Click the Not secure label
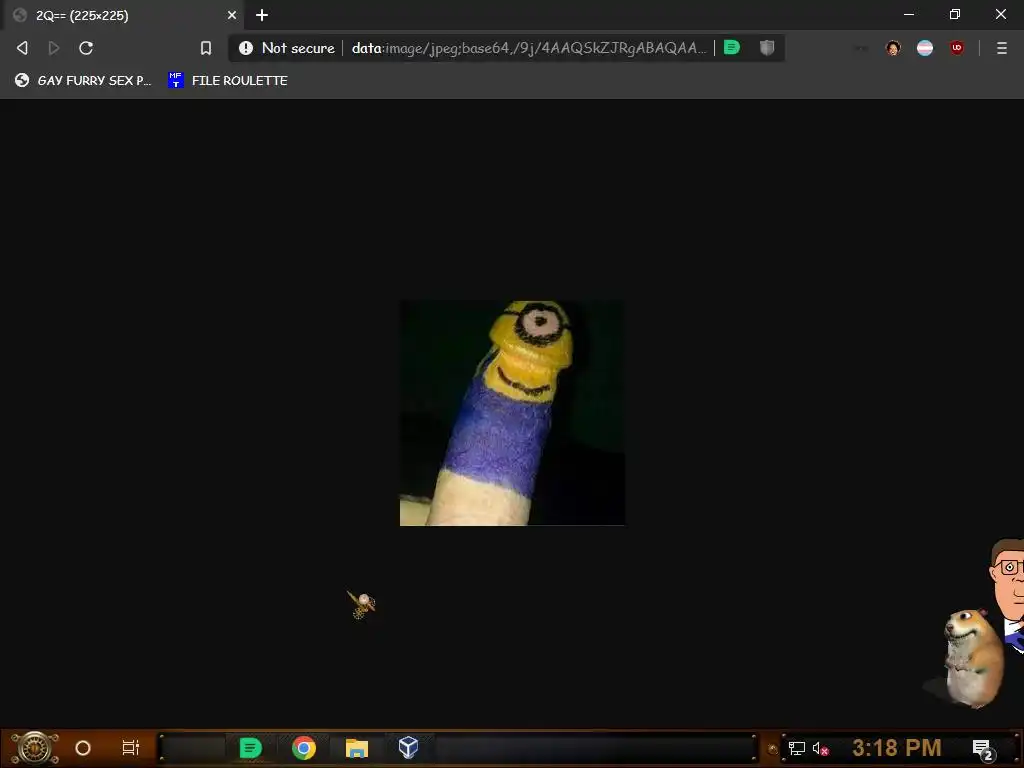The height and width of the screenshot is (768, 1024). click(298, 48)
